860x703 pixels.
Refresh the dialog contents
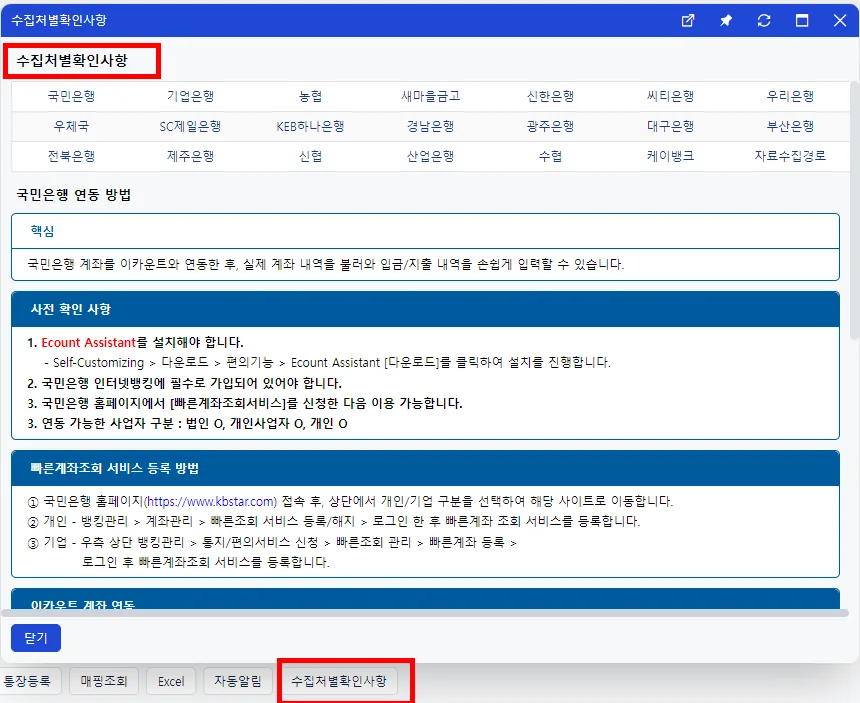coord(763,21)
